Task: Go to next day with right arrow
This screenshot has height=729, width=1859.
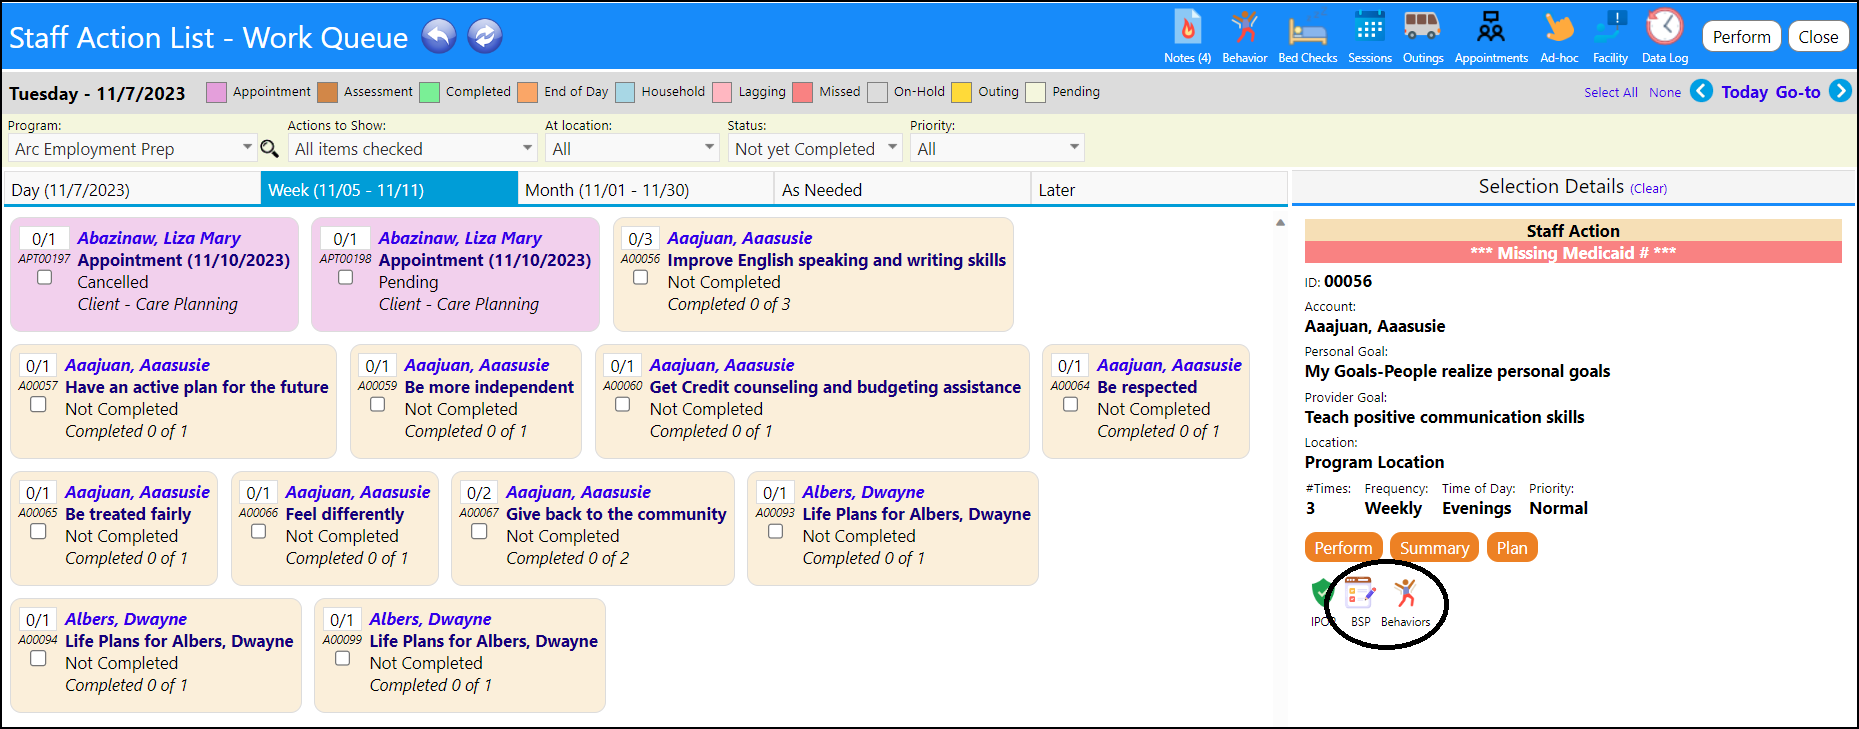Action: tap(1840, 91)
